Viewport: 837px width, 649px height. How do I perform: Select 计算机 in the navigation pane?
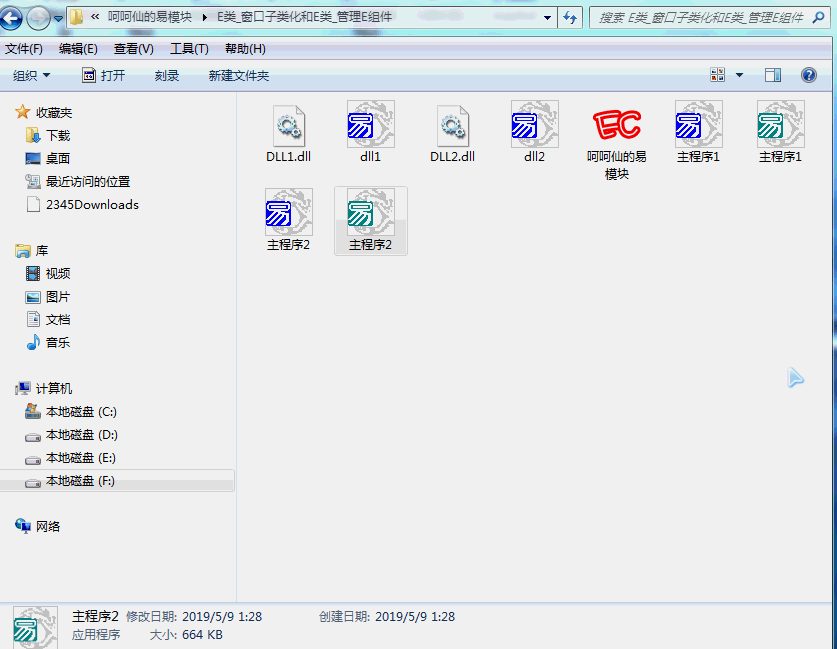pyautogui.click(x=54, y=389)
